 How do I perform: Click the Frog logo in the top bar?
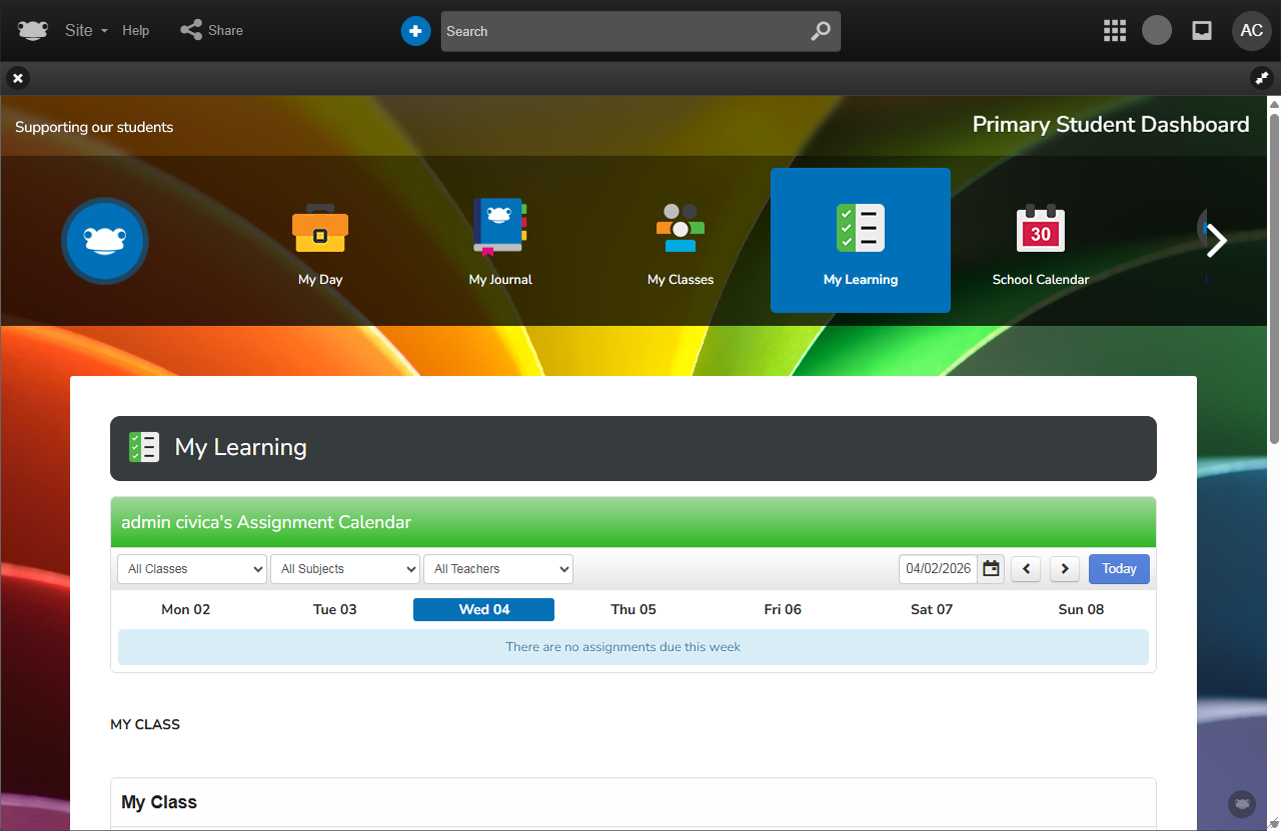[x=33, y=30]
